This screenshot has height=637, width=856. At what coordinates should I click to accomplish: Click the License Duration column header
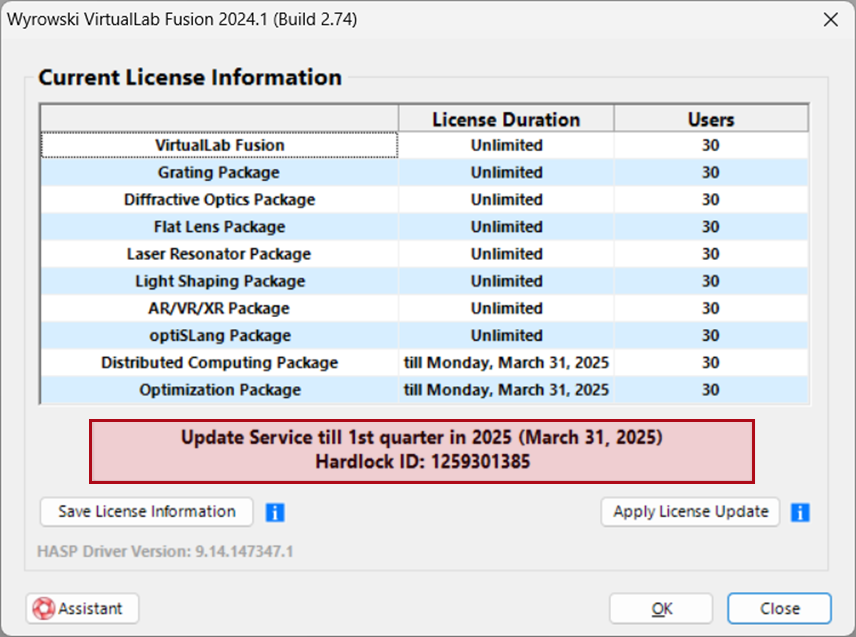(506, 119)
